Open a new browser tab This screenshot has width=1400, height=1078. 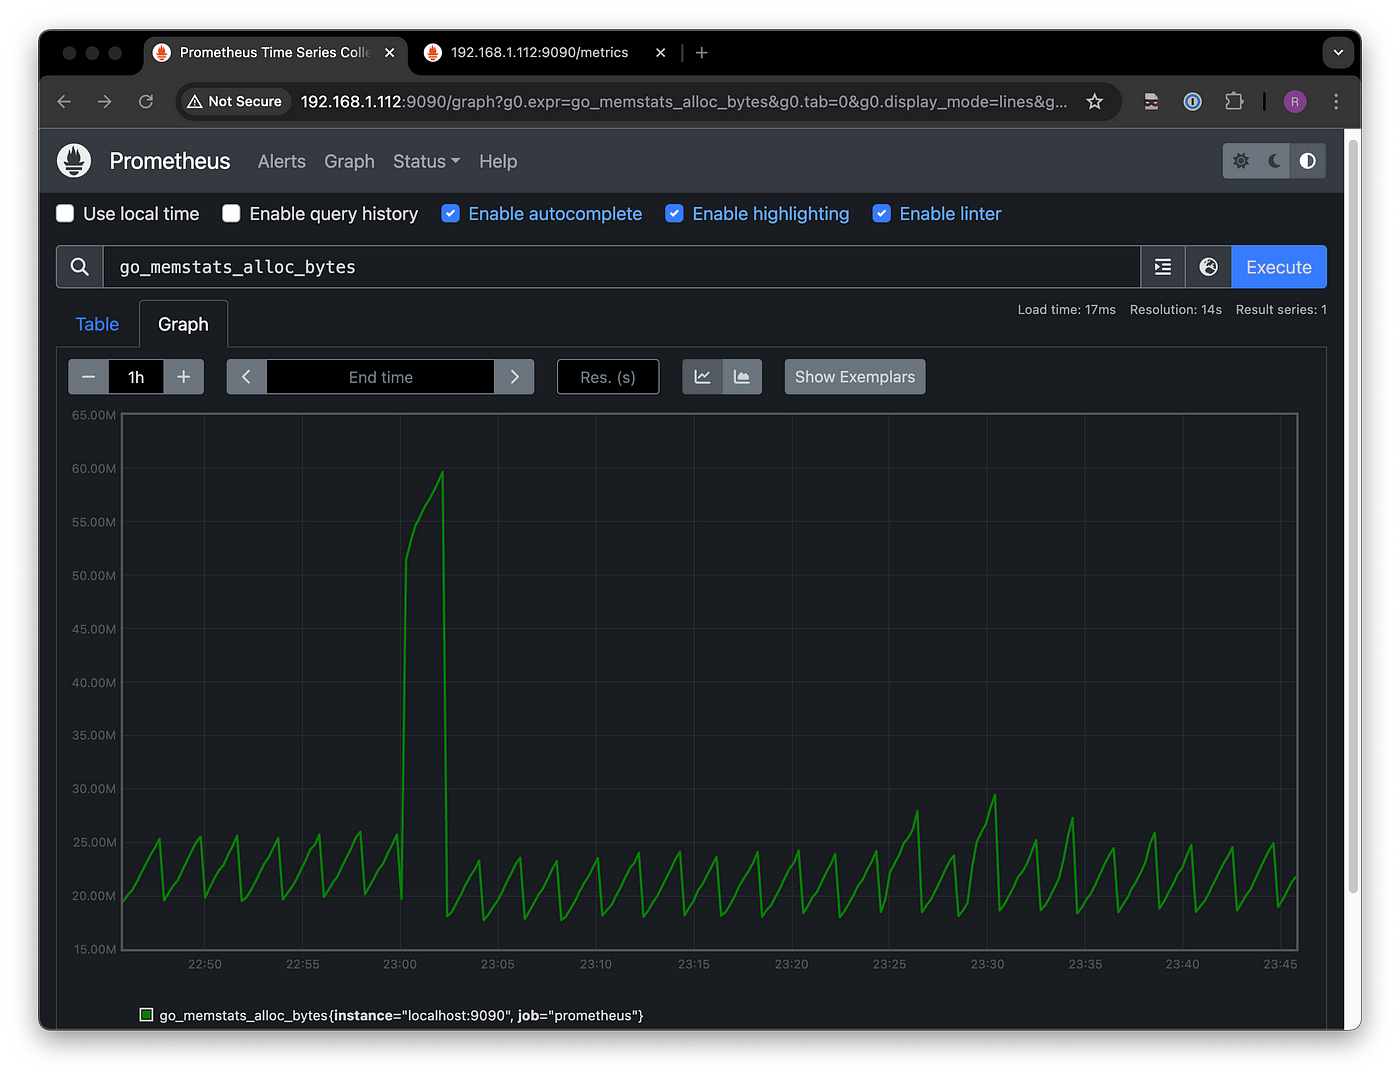(x=702, y=53)
